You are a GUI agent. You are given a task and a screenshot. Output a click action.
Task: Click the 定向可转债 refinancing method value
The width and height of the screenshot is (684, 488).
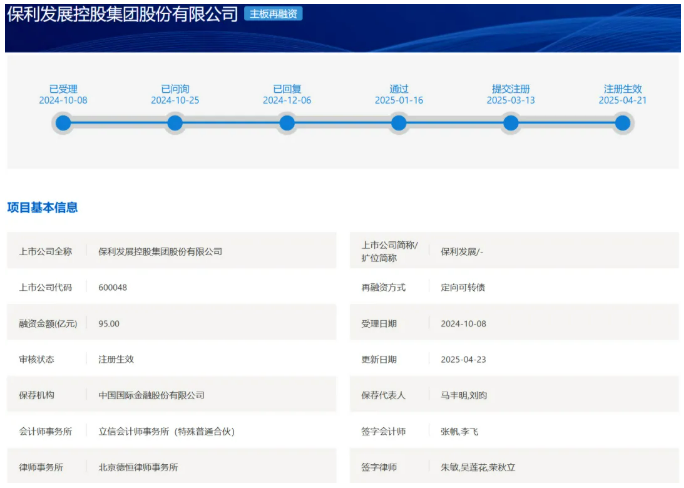463,287
